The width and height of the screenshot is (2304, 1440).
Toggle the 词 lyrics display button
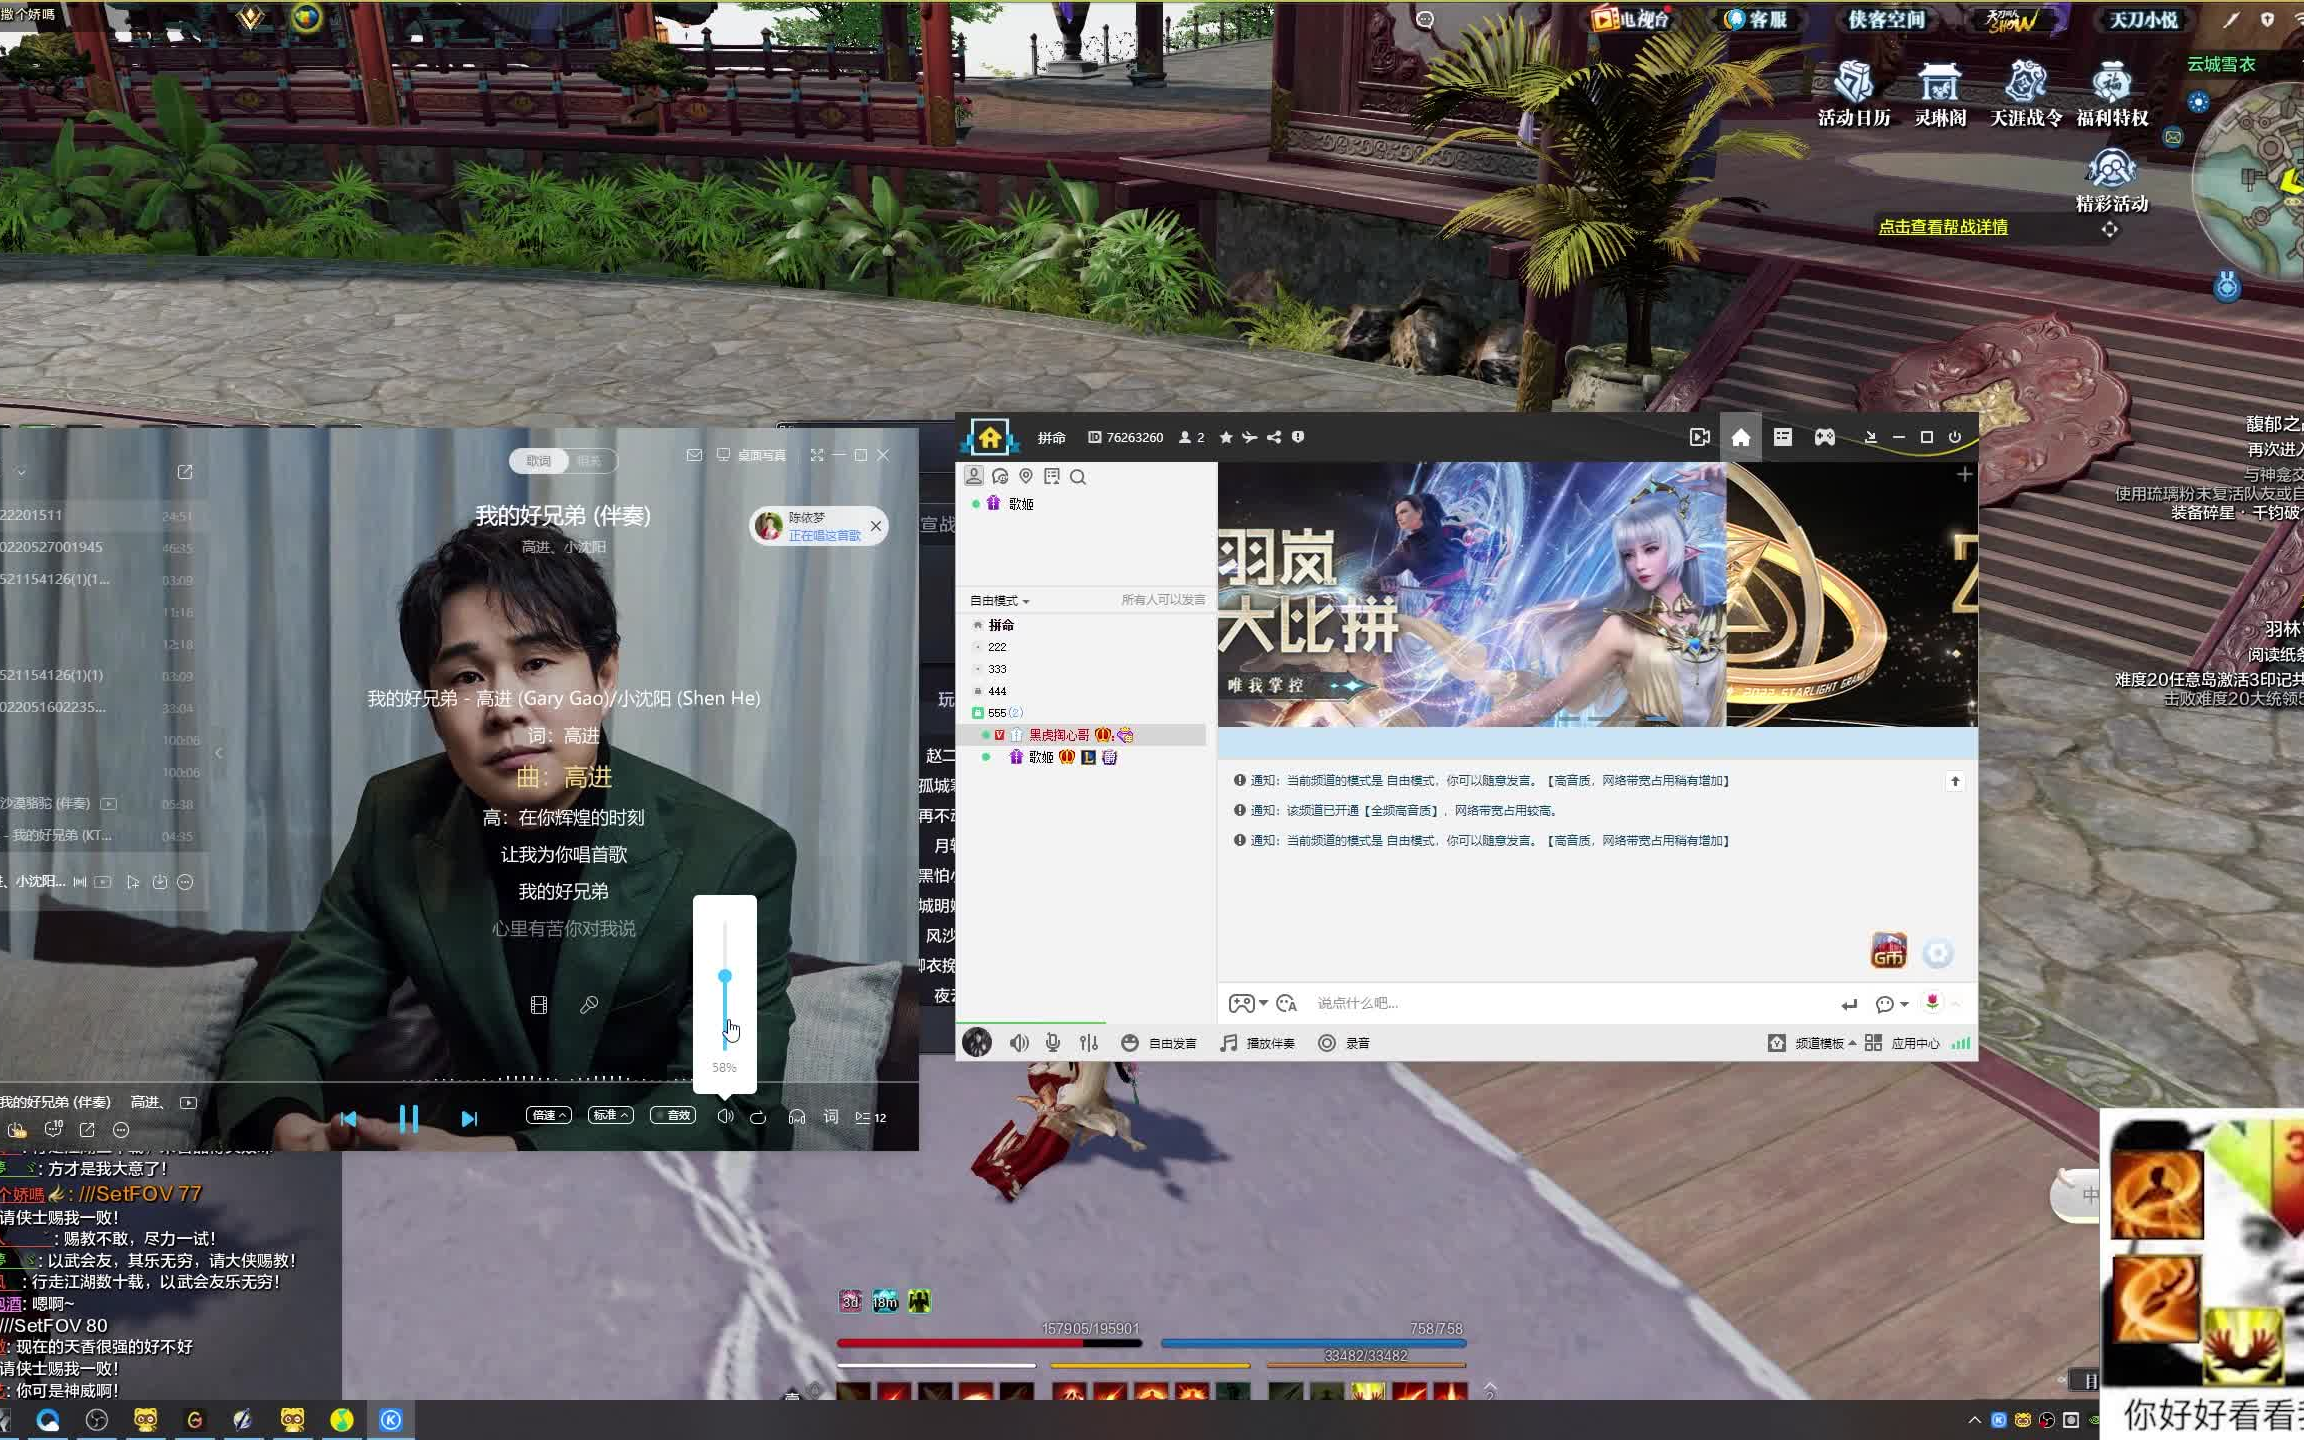pyautogui.click(x=831, y=1117)
